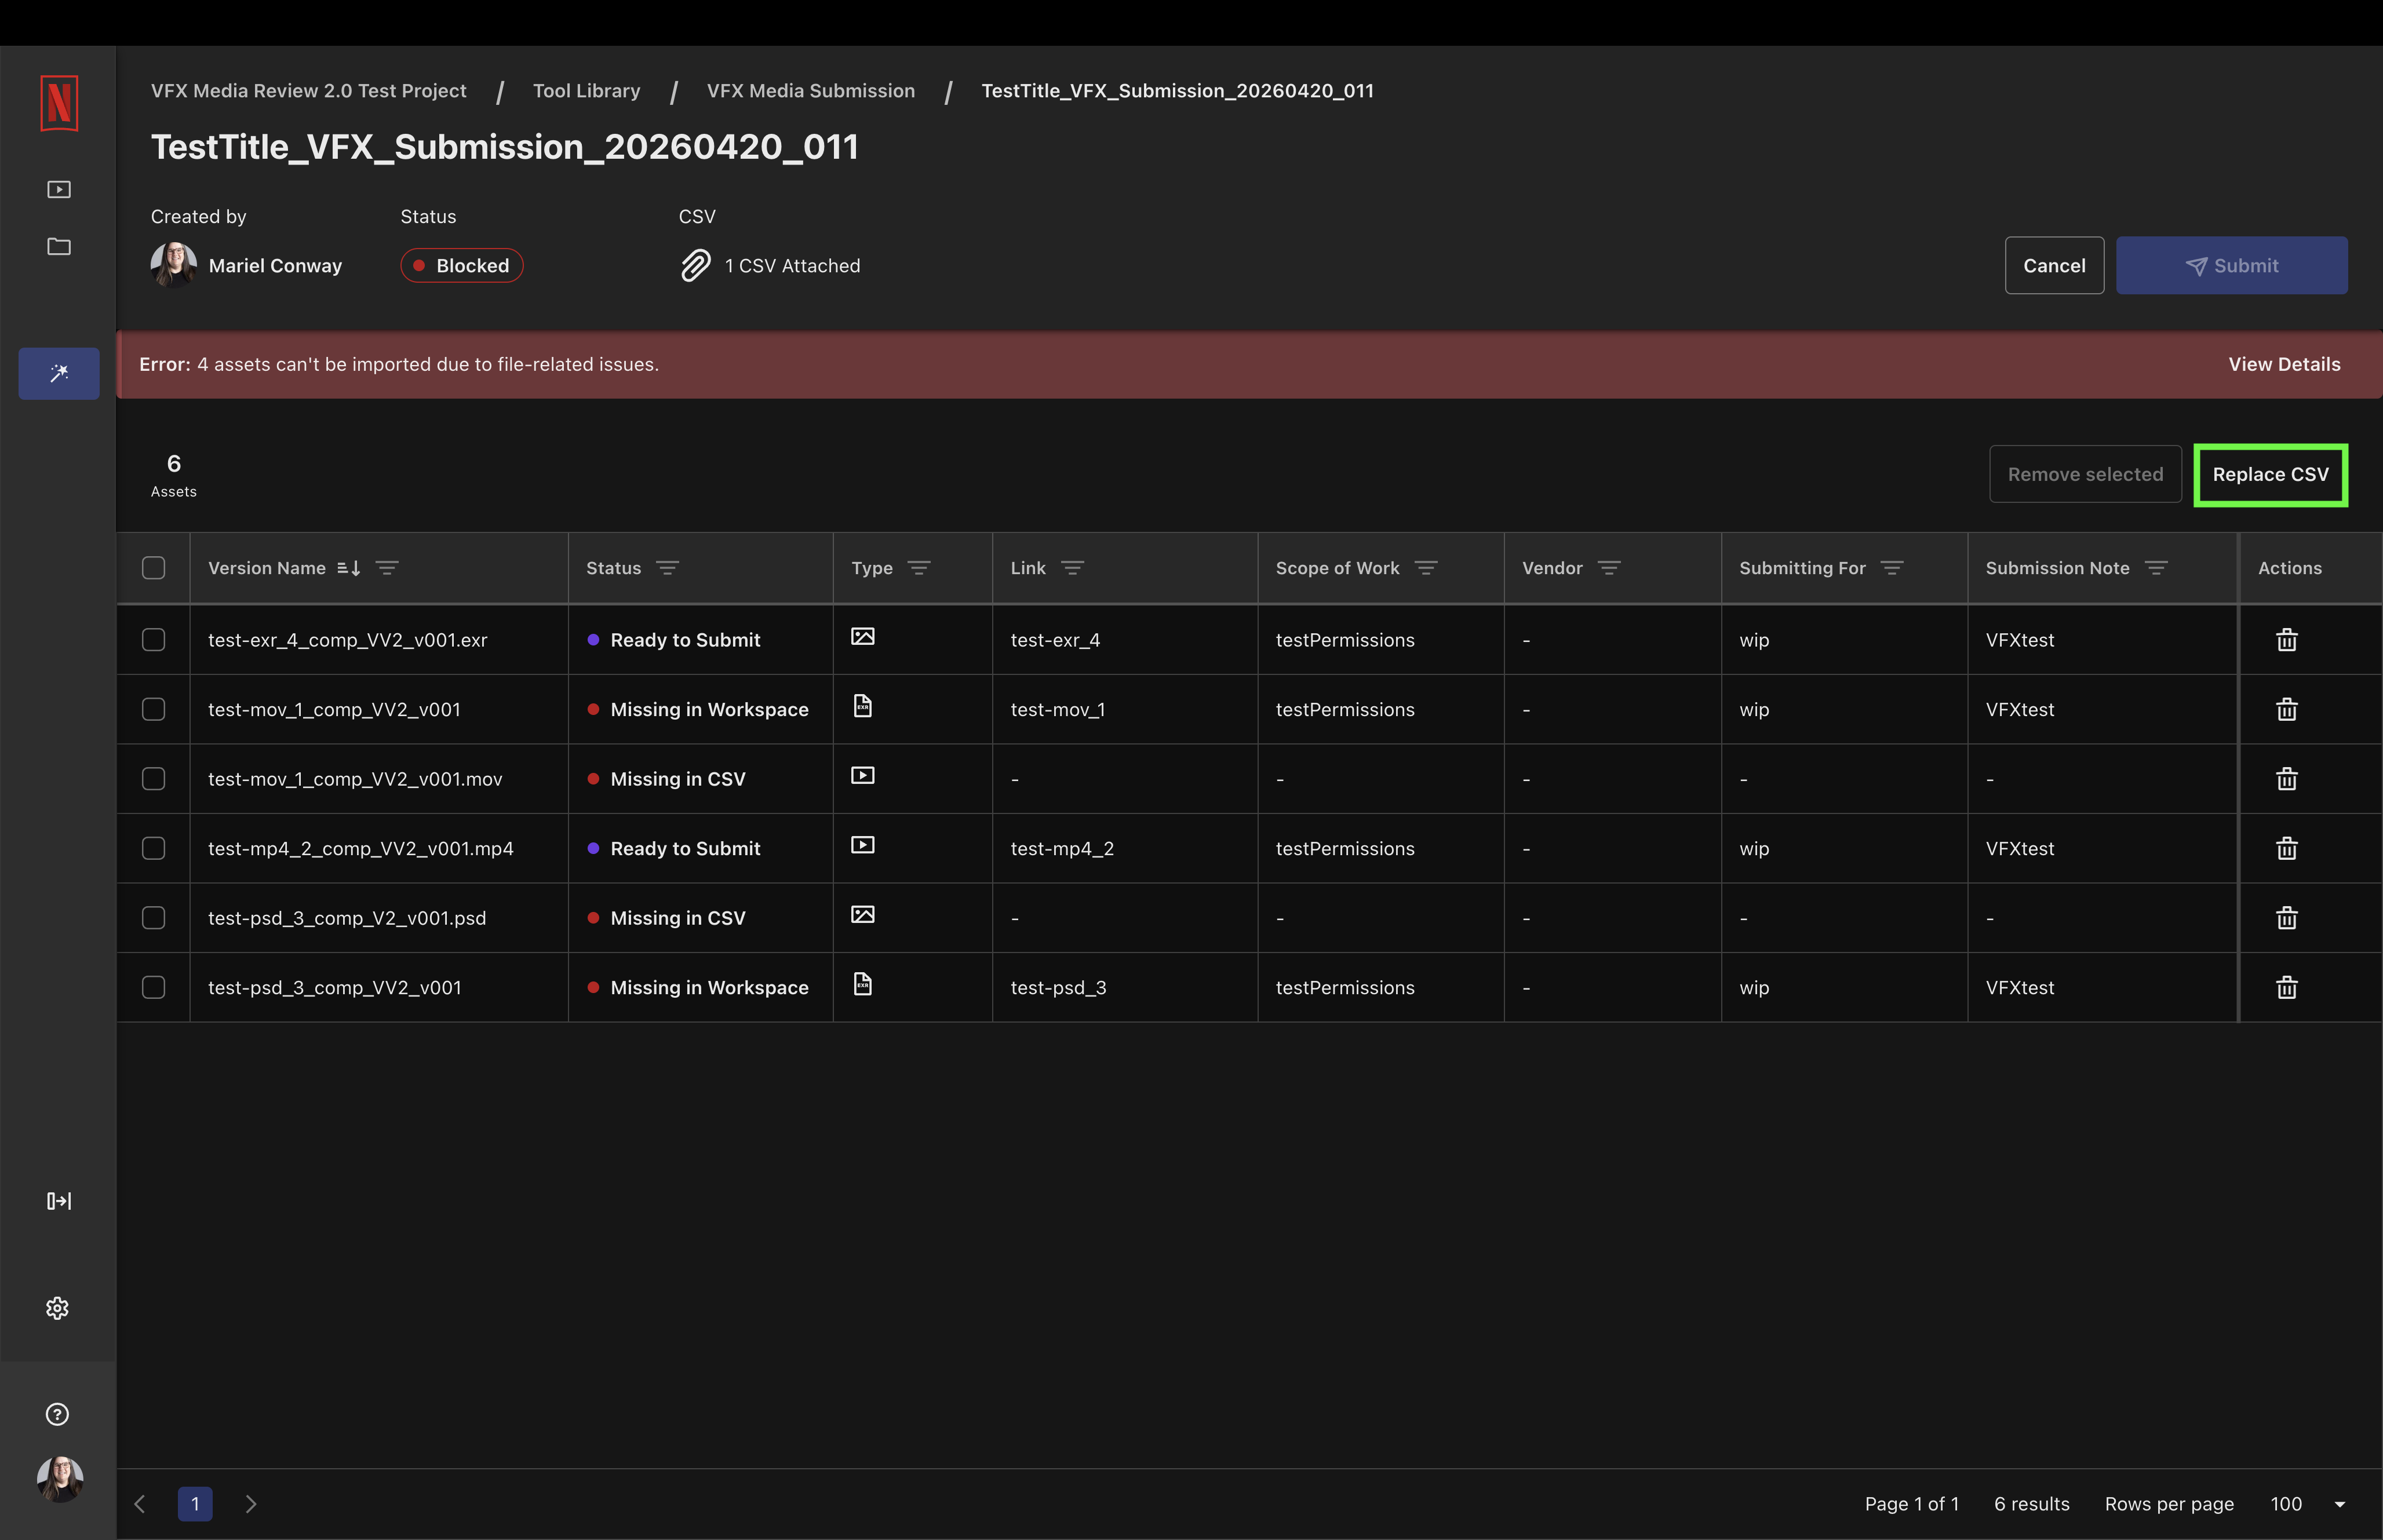2383x1540 pixels.
Task: Click file type icon for test-mov_1_comp_VV2_v001 row
Action: 863,706
